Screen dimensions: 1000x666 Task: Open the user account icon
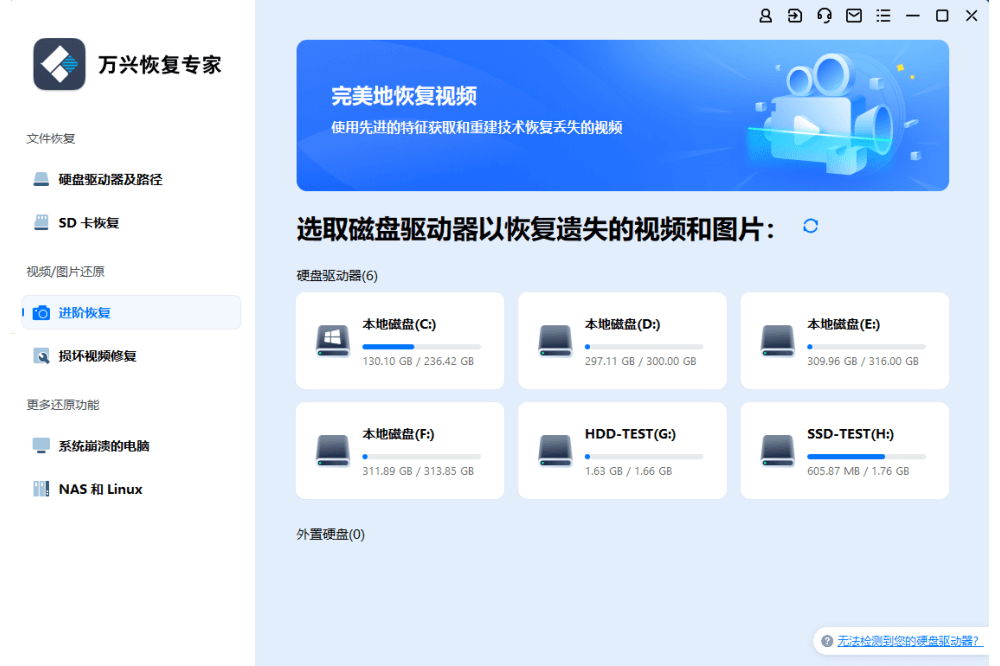point(765,16)
